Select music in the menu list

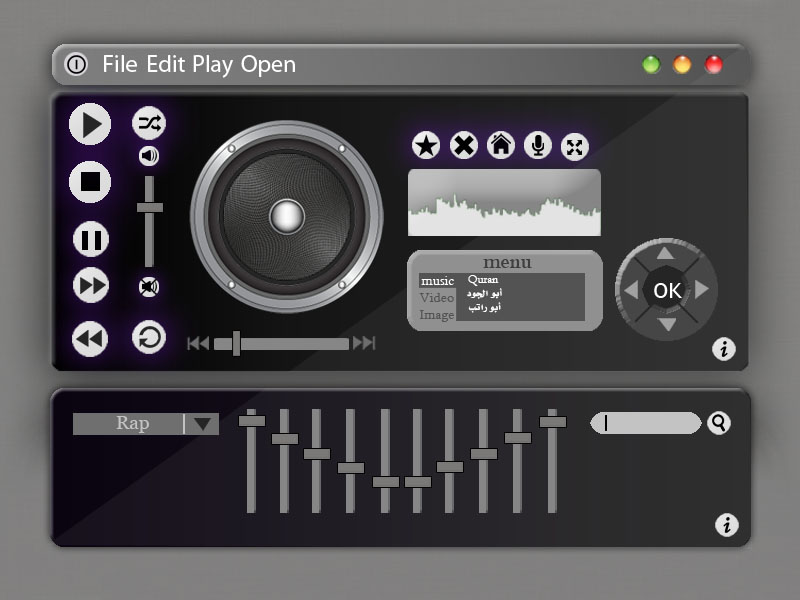pyautogui.click(x=437, y=281)
